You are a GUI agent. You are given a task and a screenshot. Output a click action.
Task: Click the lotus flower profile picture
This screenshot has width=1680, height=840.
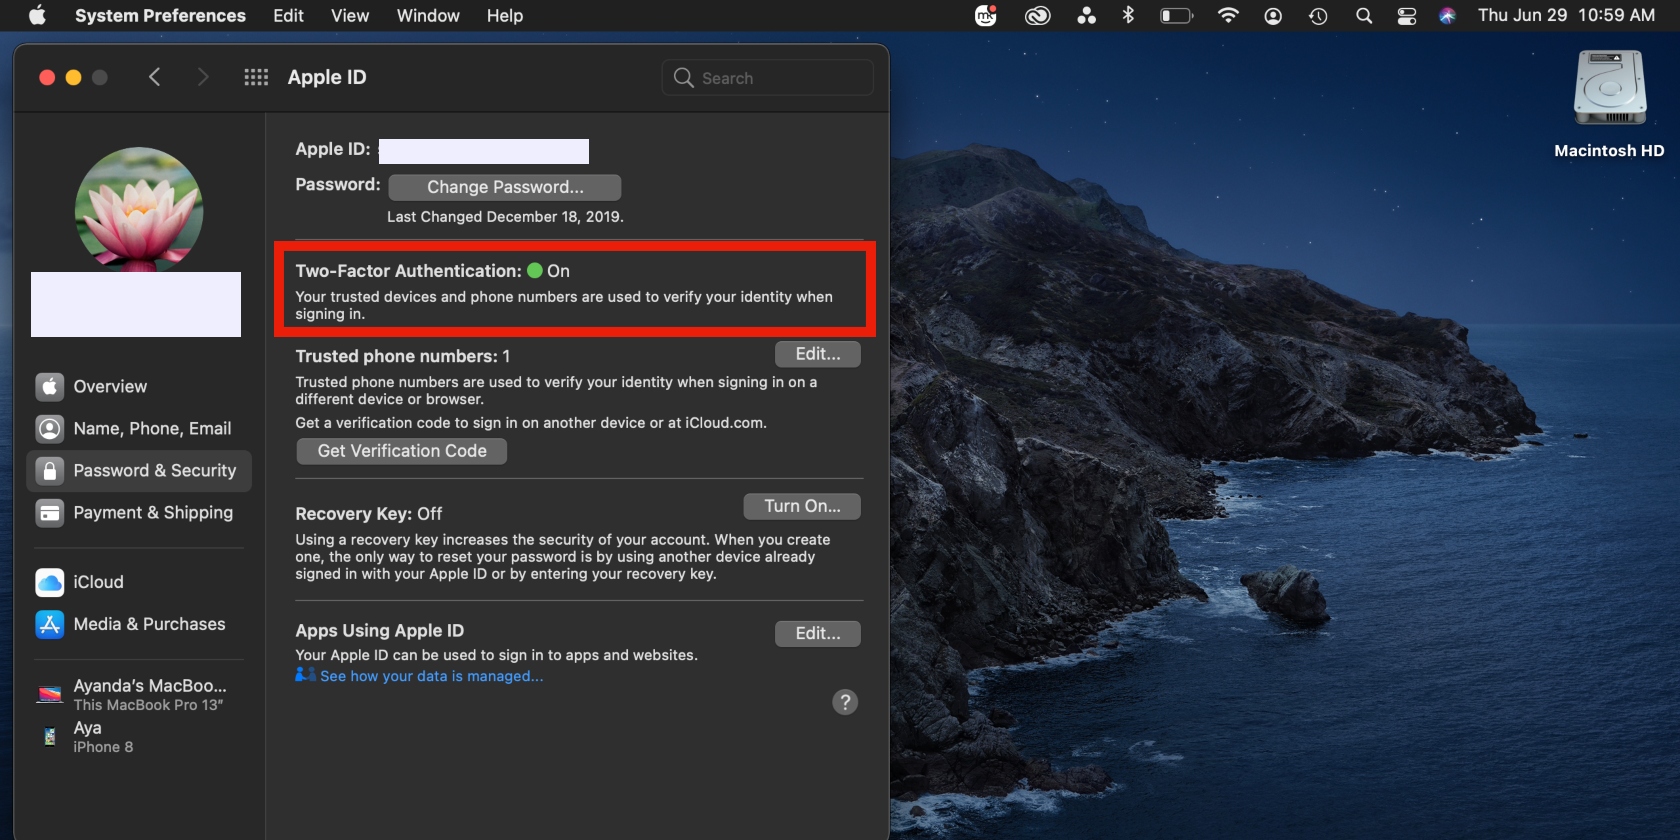(x=139, y=210)
